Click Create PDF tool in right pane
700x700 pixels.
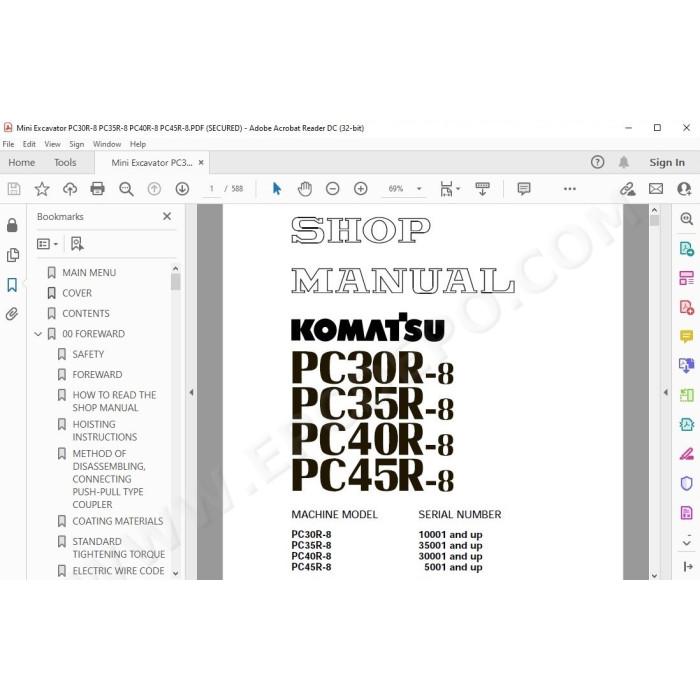pos(686,307)
